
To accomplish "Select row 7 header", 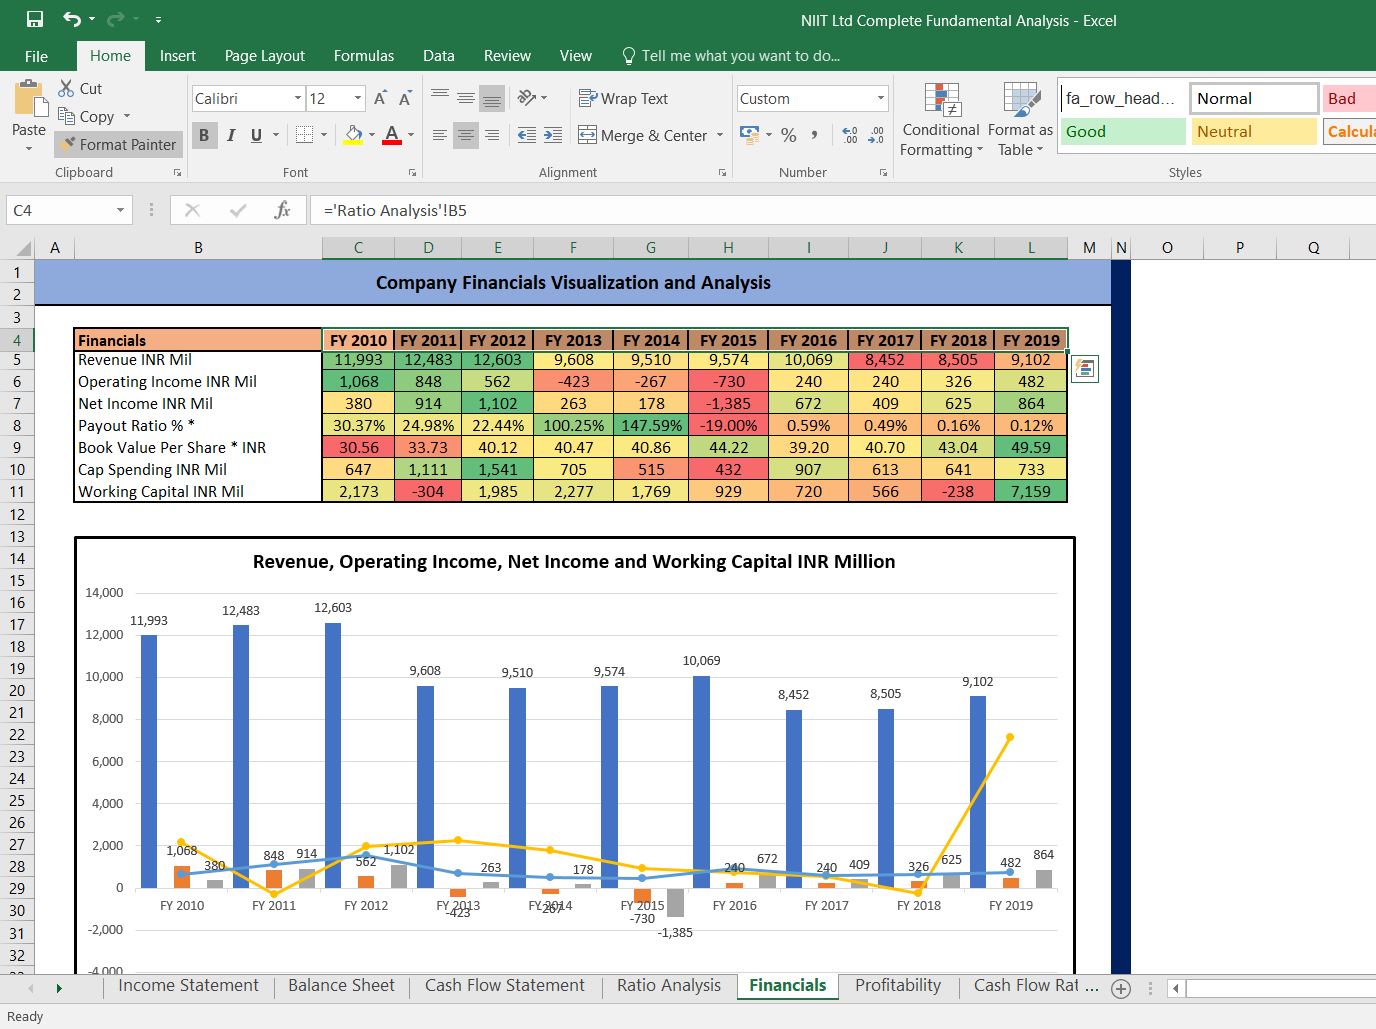I will 17,404.
